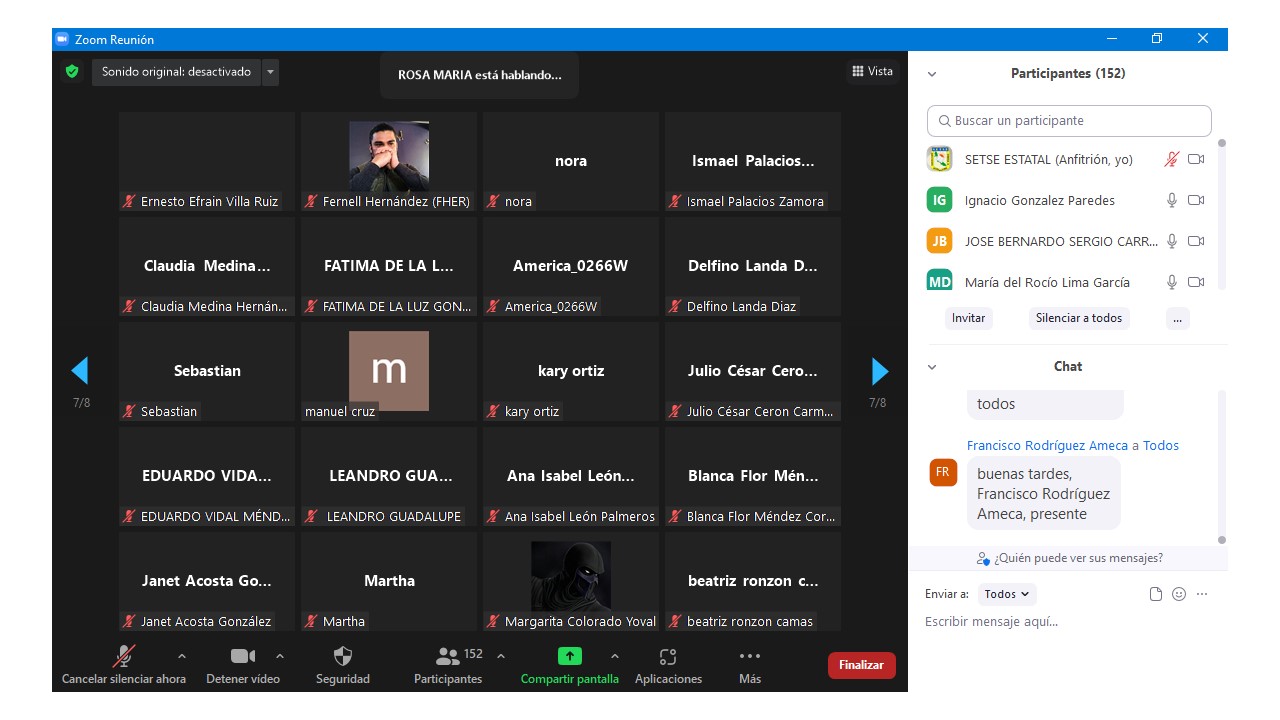Toggle Sonido original desactivado button
This screenshot has height=720, width=1280.
pyautogui.click(x=176, y=72)
